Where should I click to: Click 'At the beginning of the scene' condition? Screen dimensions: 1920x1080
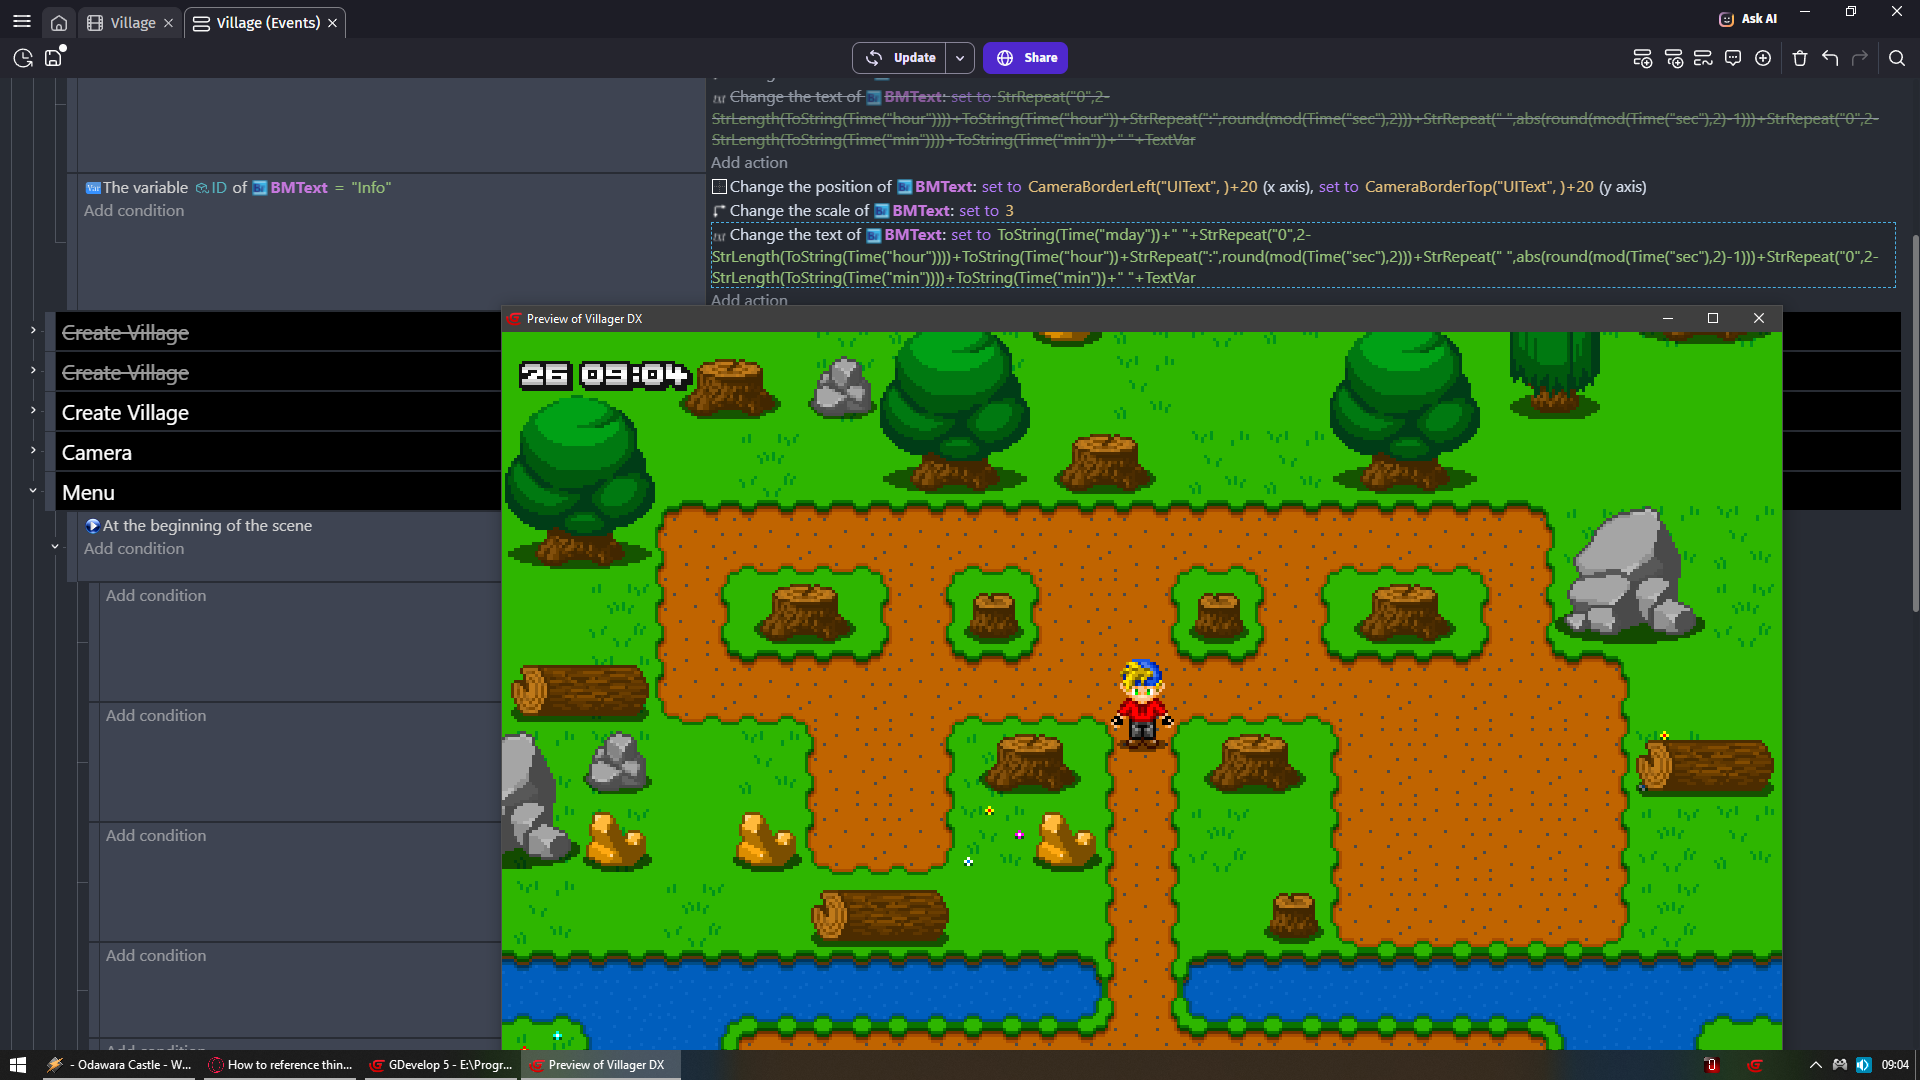(x=198, y=526)
